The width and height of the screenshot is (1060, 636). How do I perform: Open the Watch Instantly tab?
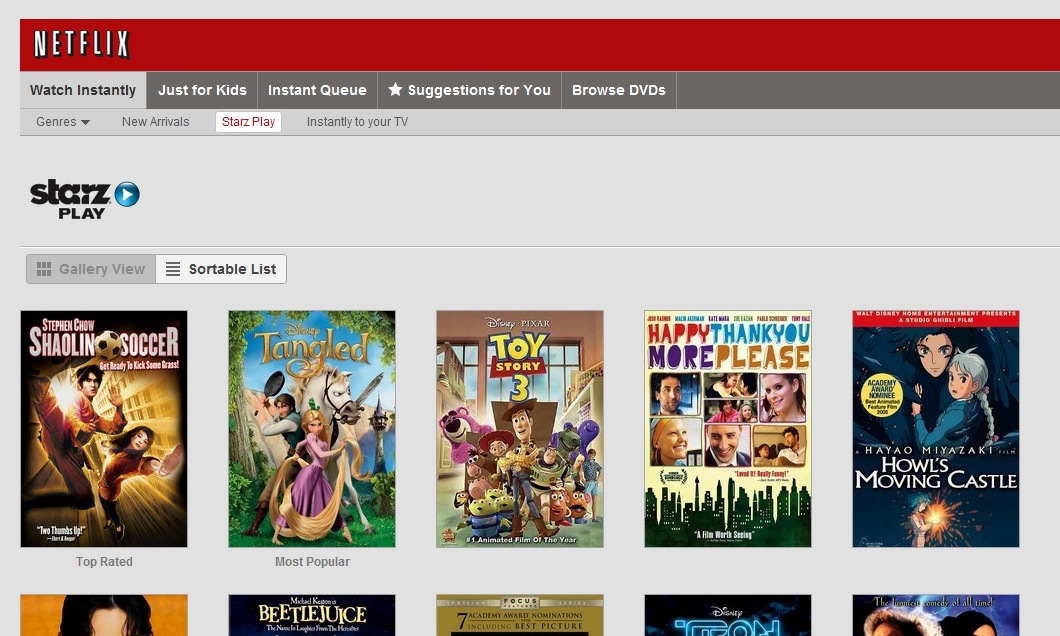pos(83,90)
